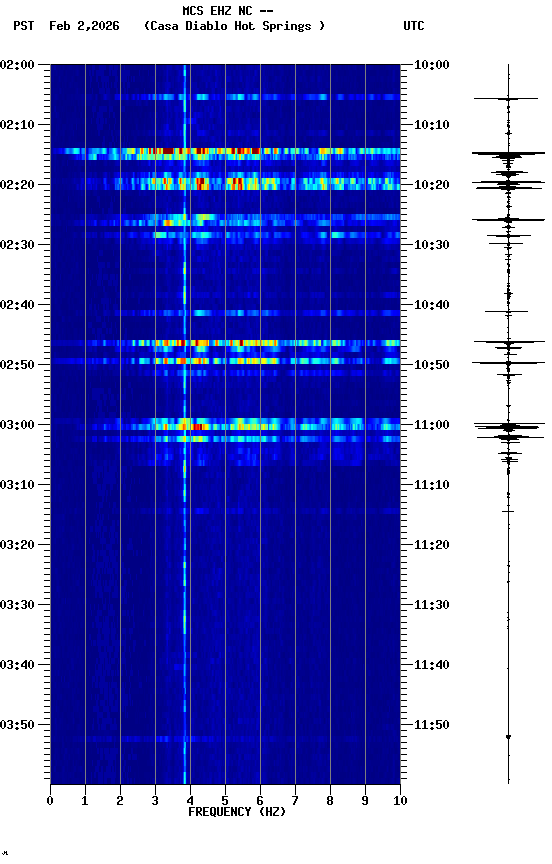Click the '02:40' PST time label
552x864 pixels.
(x=17, y=305)
